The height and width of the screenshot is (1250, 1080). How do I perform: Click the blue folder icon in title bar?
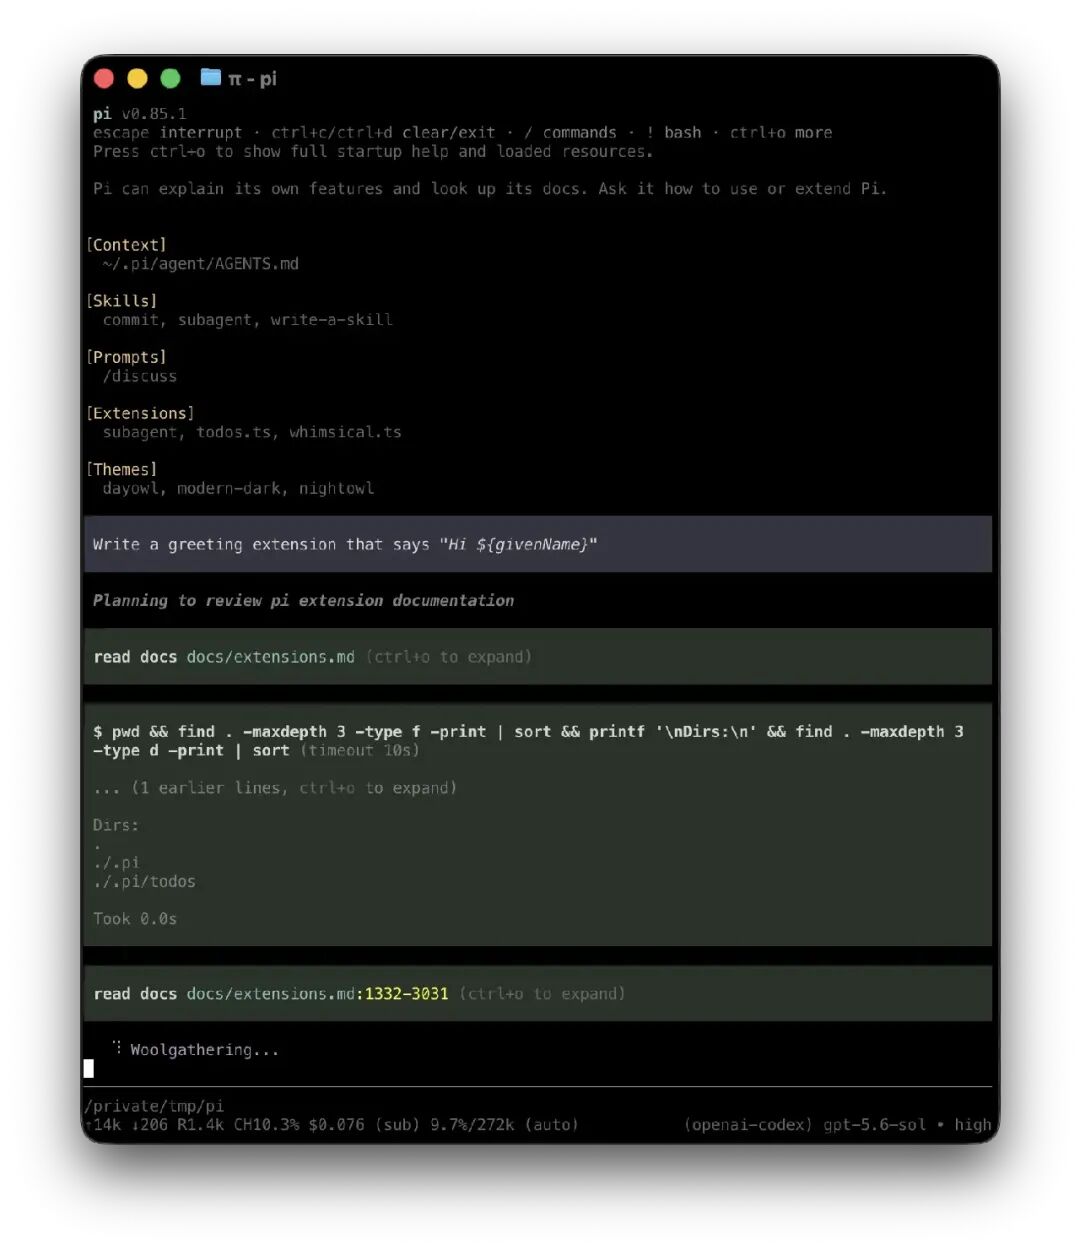click(x=210, y=77)
